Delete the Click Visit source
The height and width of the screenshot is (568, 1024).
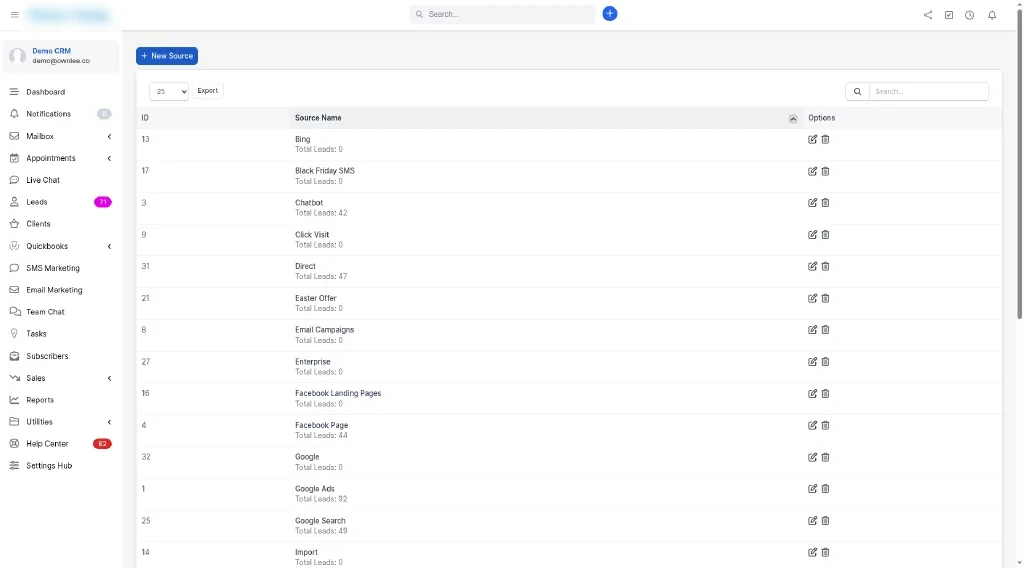click(x=825, y=234)
